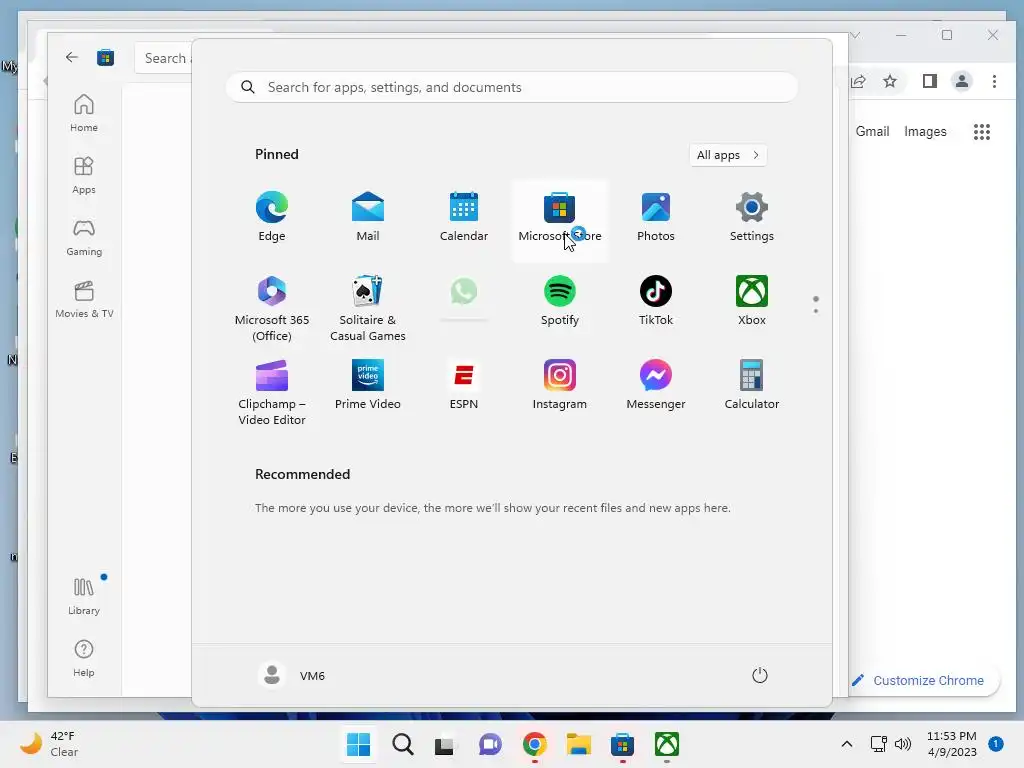Click Customize Chrome button
Image resolution: width=1024 pixels, height=768 pixels.
point(924,680)
